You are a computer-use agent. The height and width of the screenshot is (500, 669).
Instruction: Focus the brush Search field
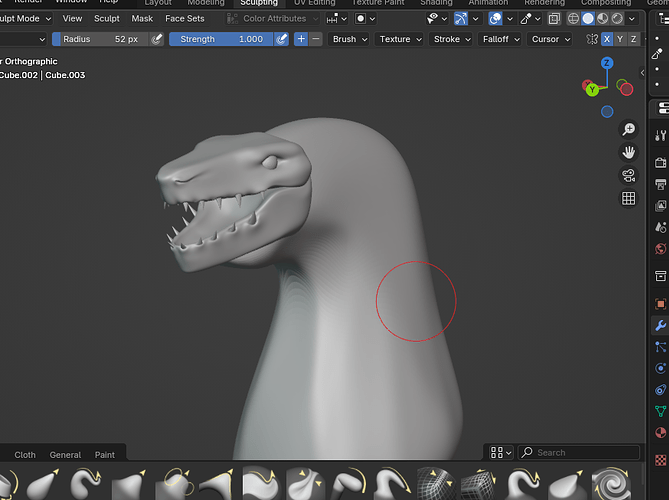(x=579, y=453)
